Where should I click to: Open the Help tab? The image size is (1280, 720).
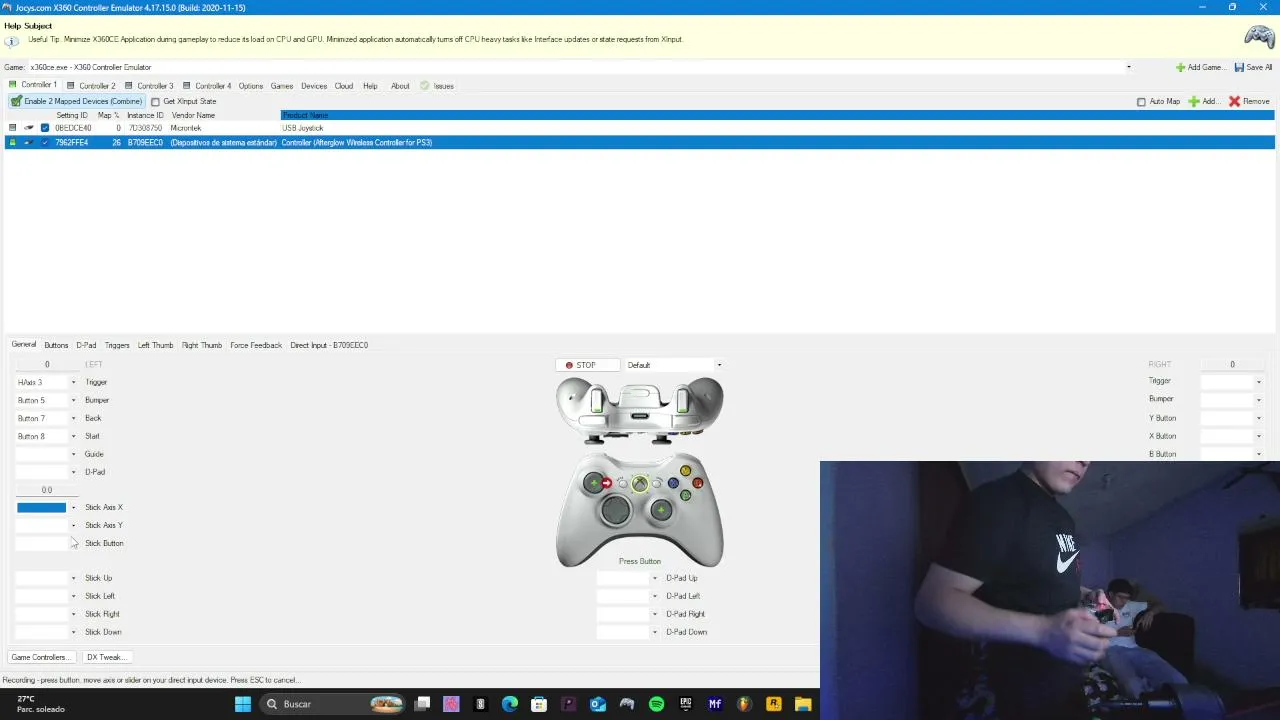(370, 86)
